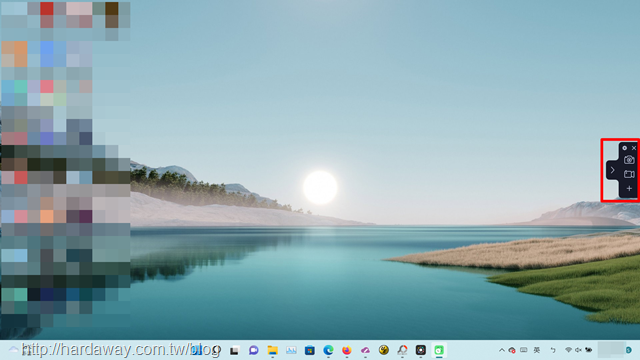This screenshot has height=360, width=640.
Task: Collapse the floating toolbar with chevron arrow
Action: pyautogui.click(x=612, y=170)
